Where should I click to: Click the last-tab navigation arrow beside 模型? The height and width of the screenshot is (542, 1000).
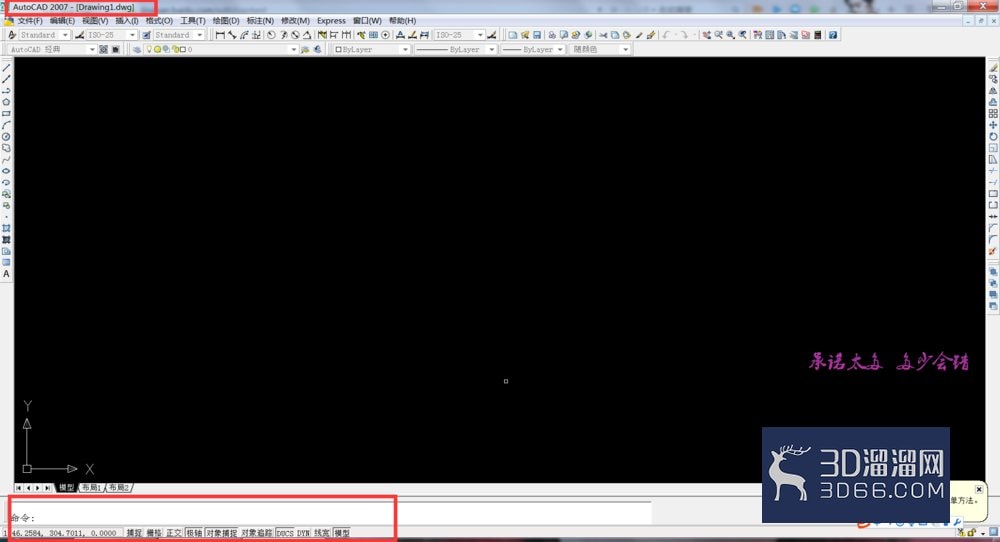(47, 488)
